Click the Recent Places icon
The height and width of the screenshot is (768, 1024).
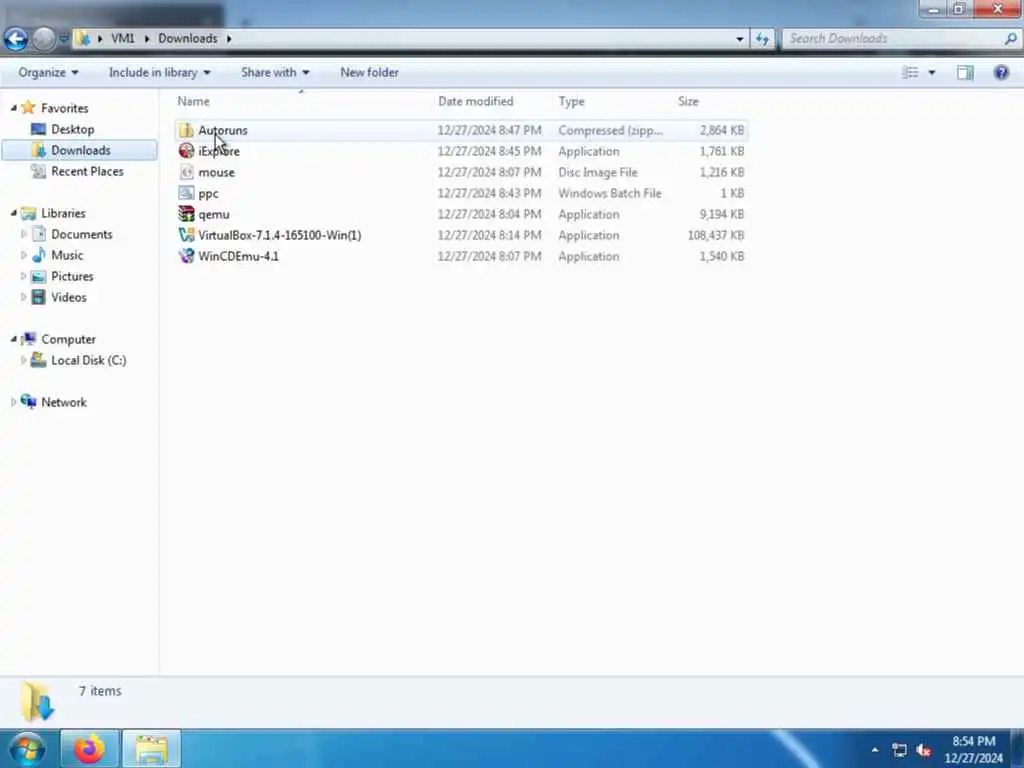[39, 171]
